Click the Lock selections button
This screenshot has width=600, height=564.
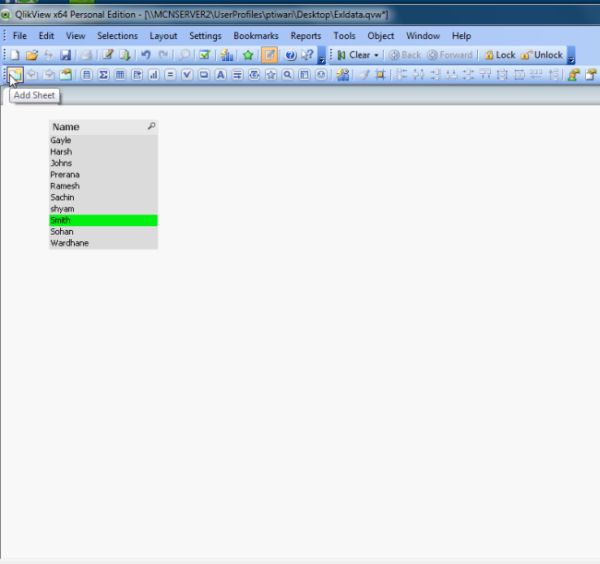click(x=500, y=55)
